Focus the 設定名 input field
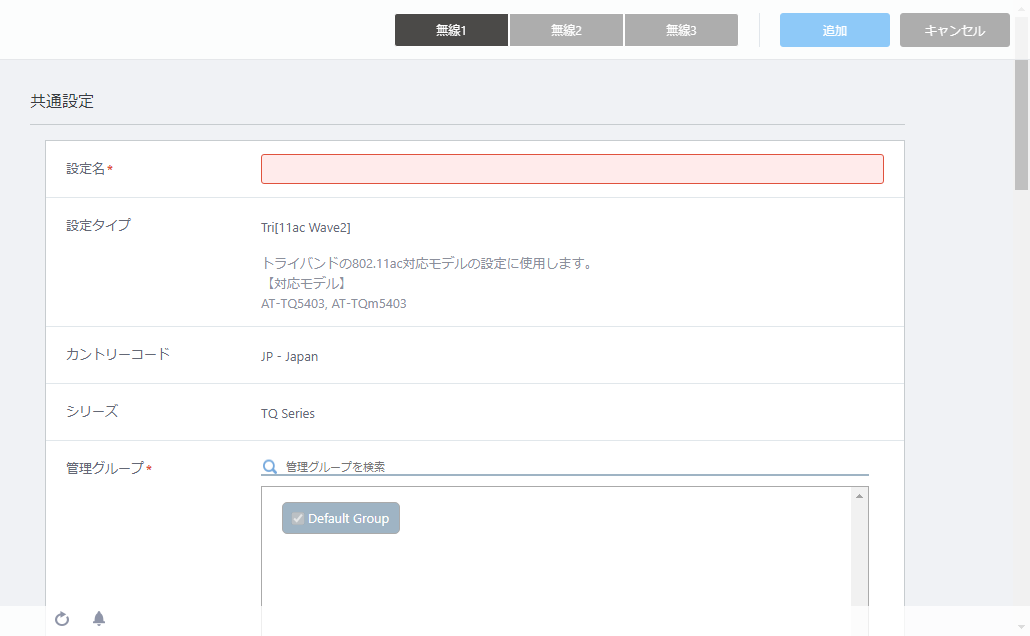The width and height of the screenshot is (1030, 636). [572, 169]
